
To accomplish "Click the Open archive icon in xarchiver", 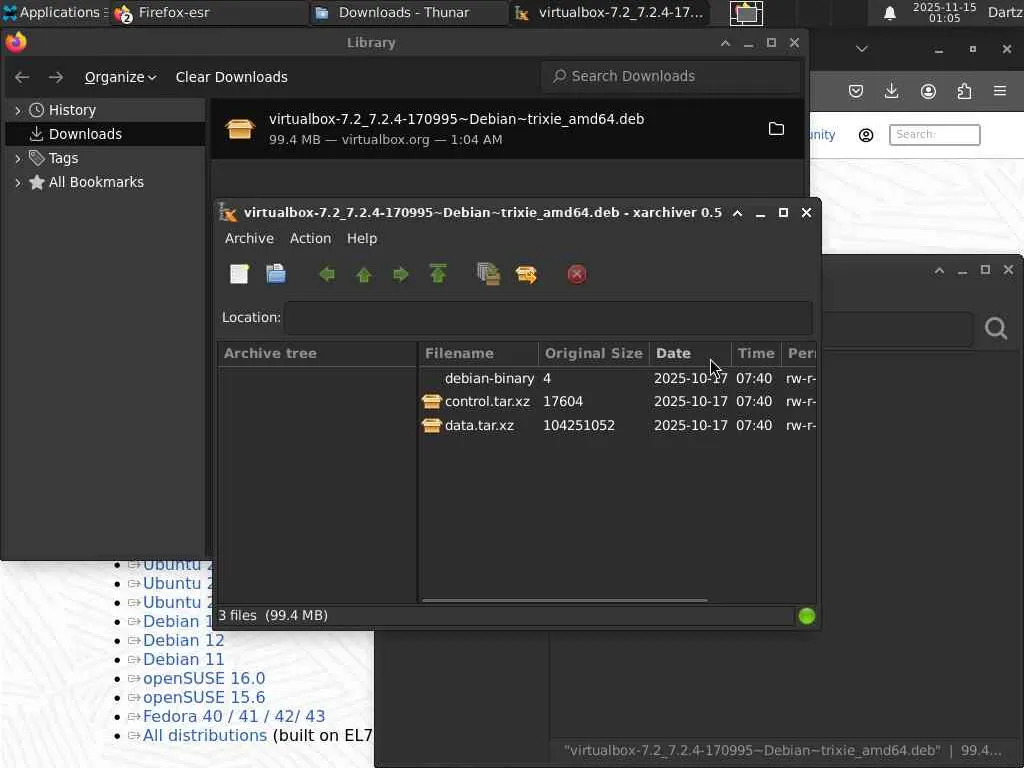I will click(276, 274).
